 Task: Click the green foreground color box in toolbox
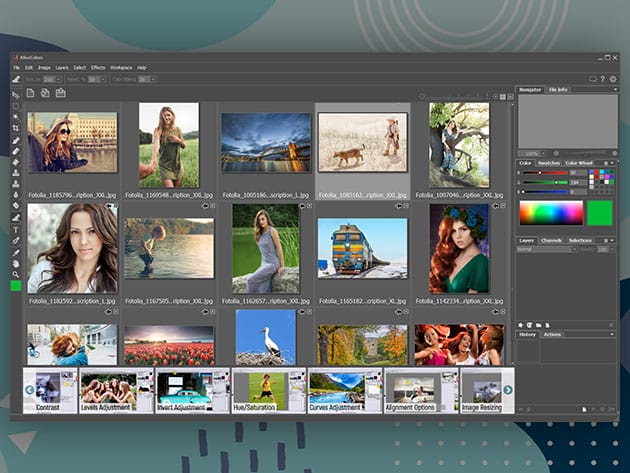[x=16, y=286]
